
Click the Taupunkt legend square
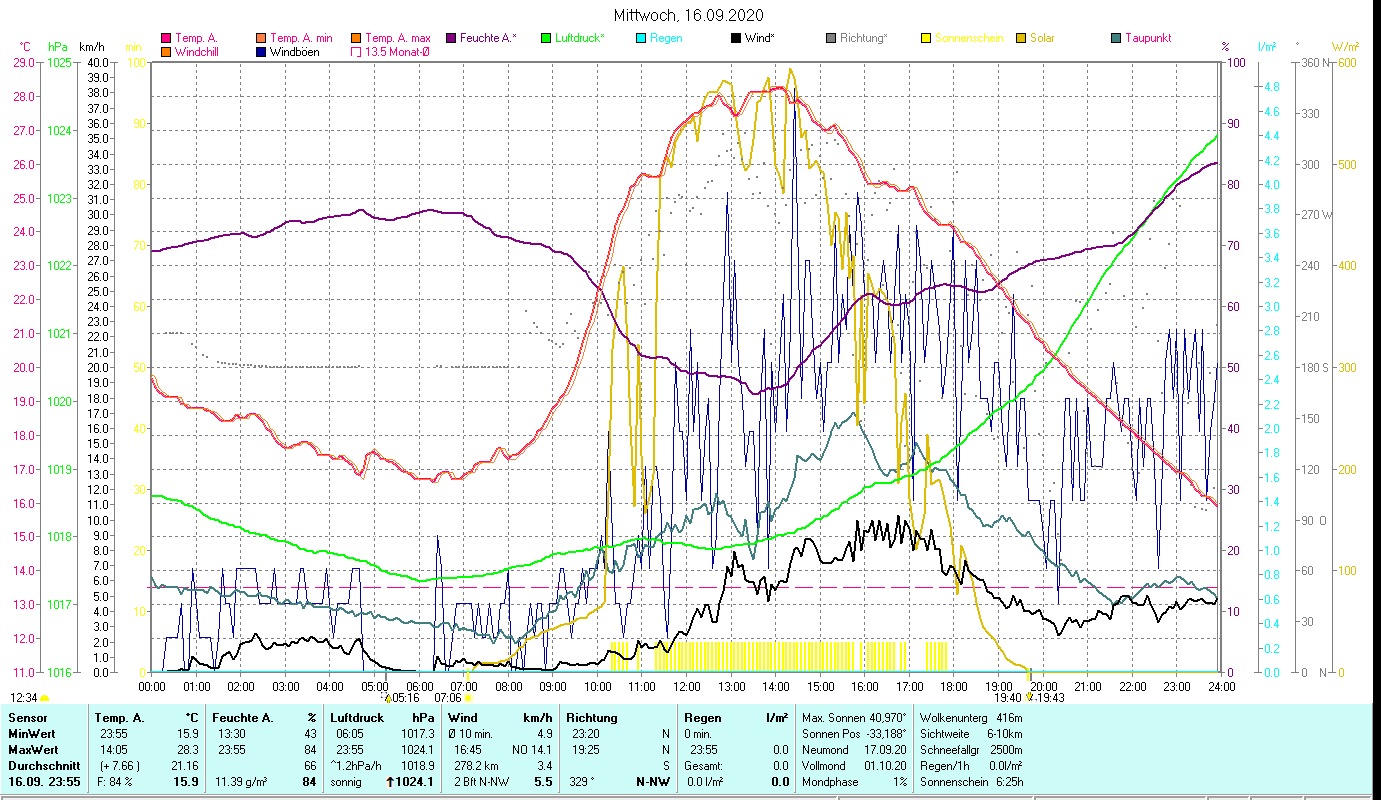coord(1116,38)
